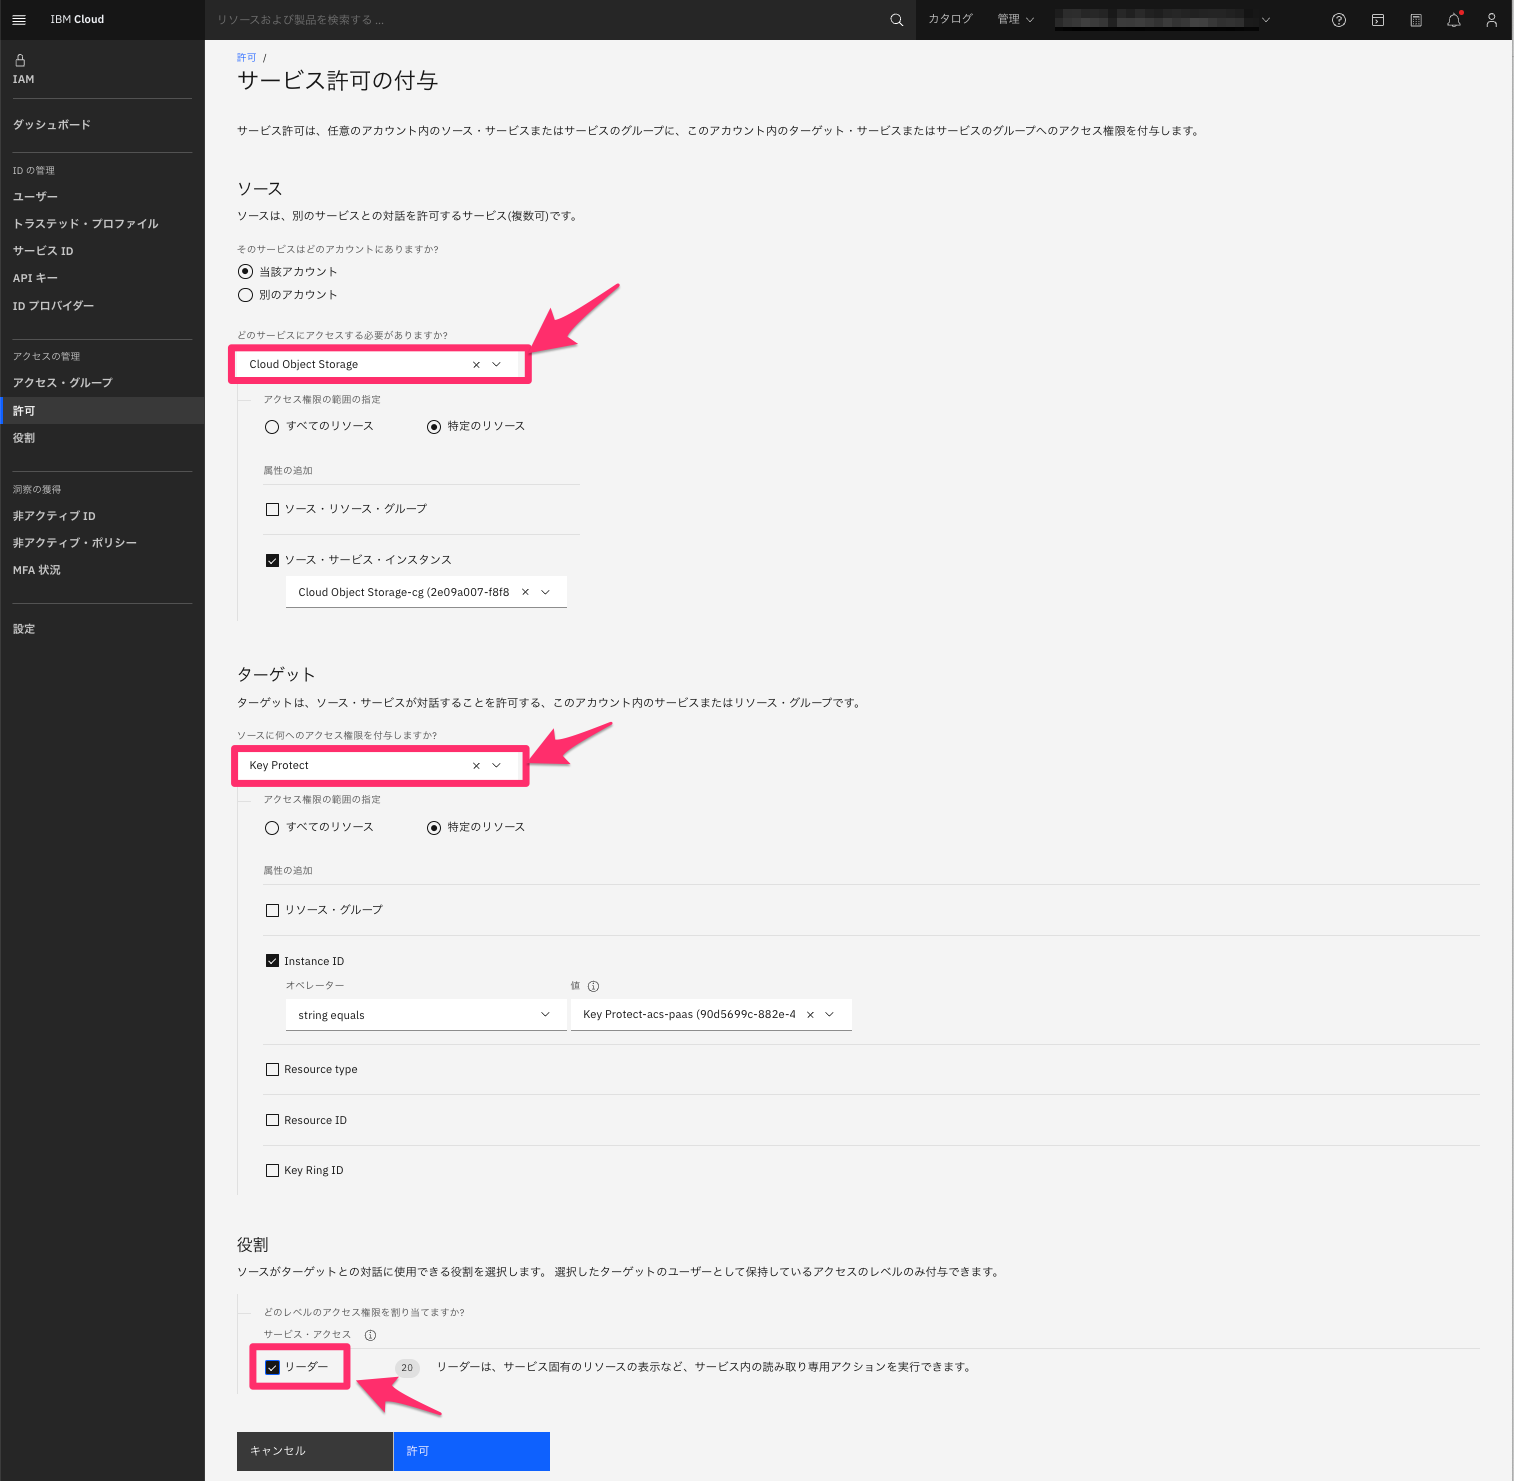Enable the Key Ring ID checkbox

(x=272, y=1171)
